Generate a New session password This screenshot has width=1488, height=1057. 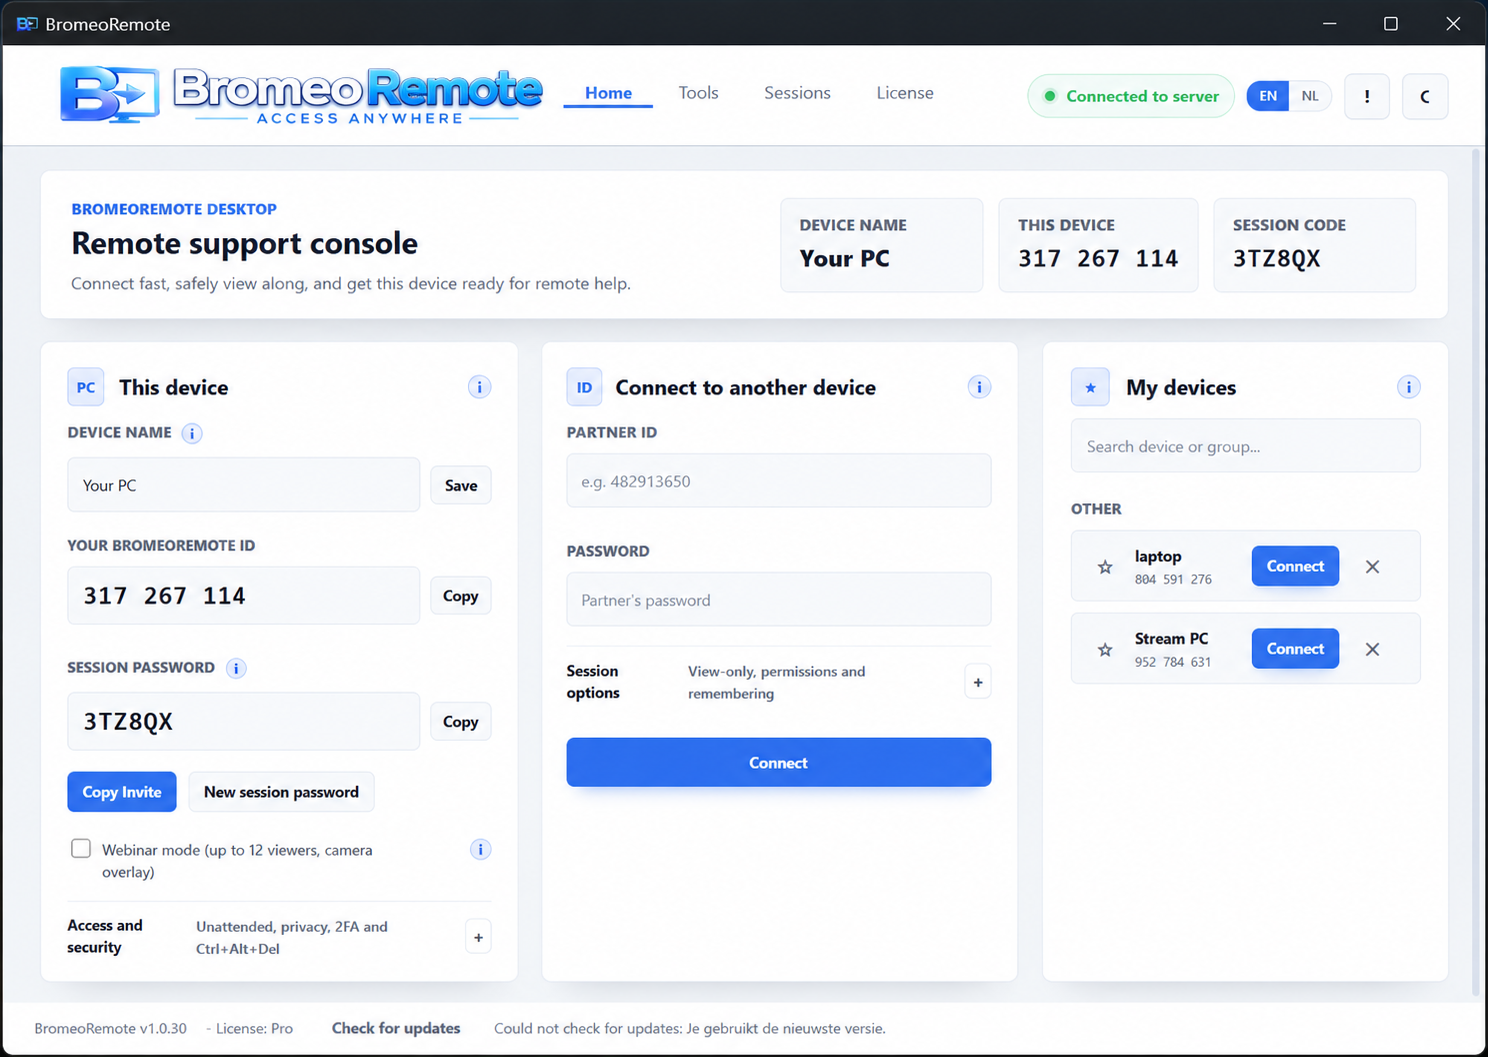pos(281,792)
